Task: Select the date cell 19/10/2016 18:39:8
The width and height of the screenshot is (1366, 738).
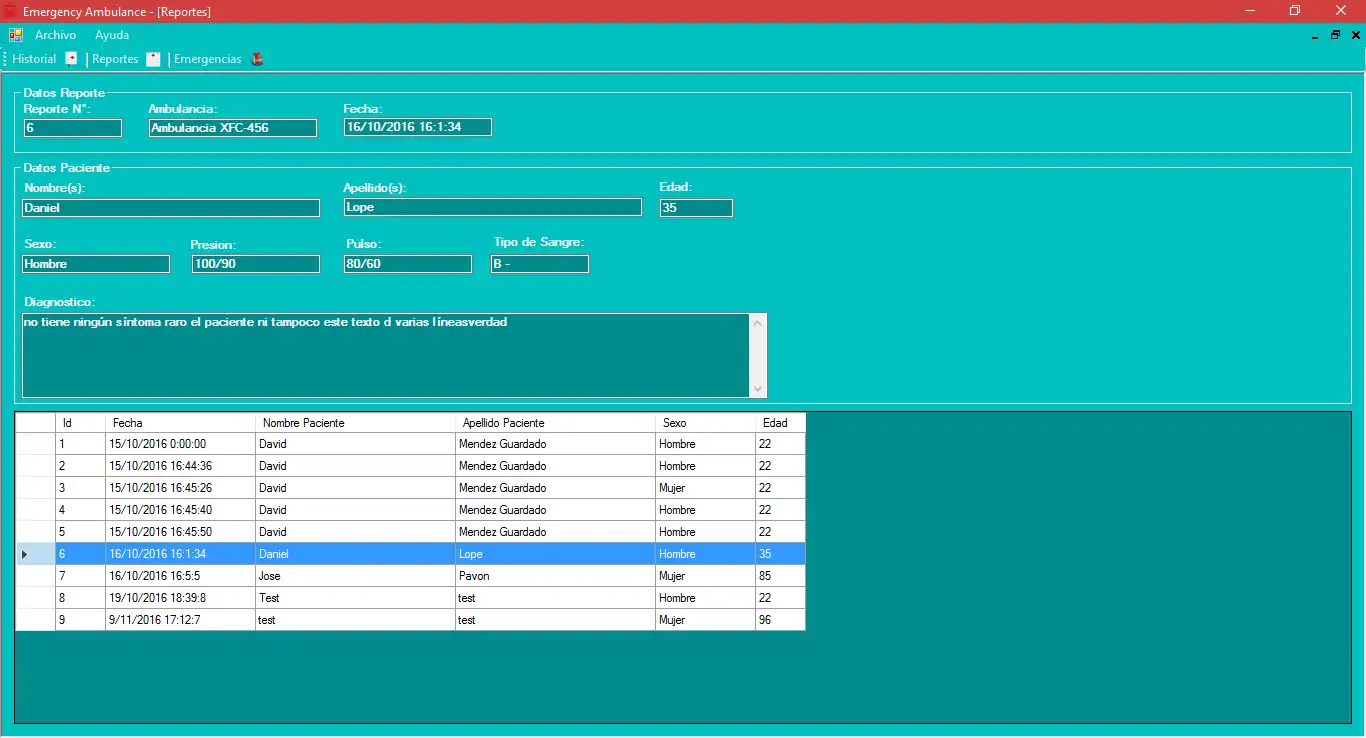Action: 180,598
